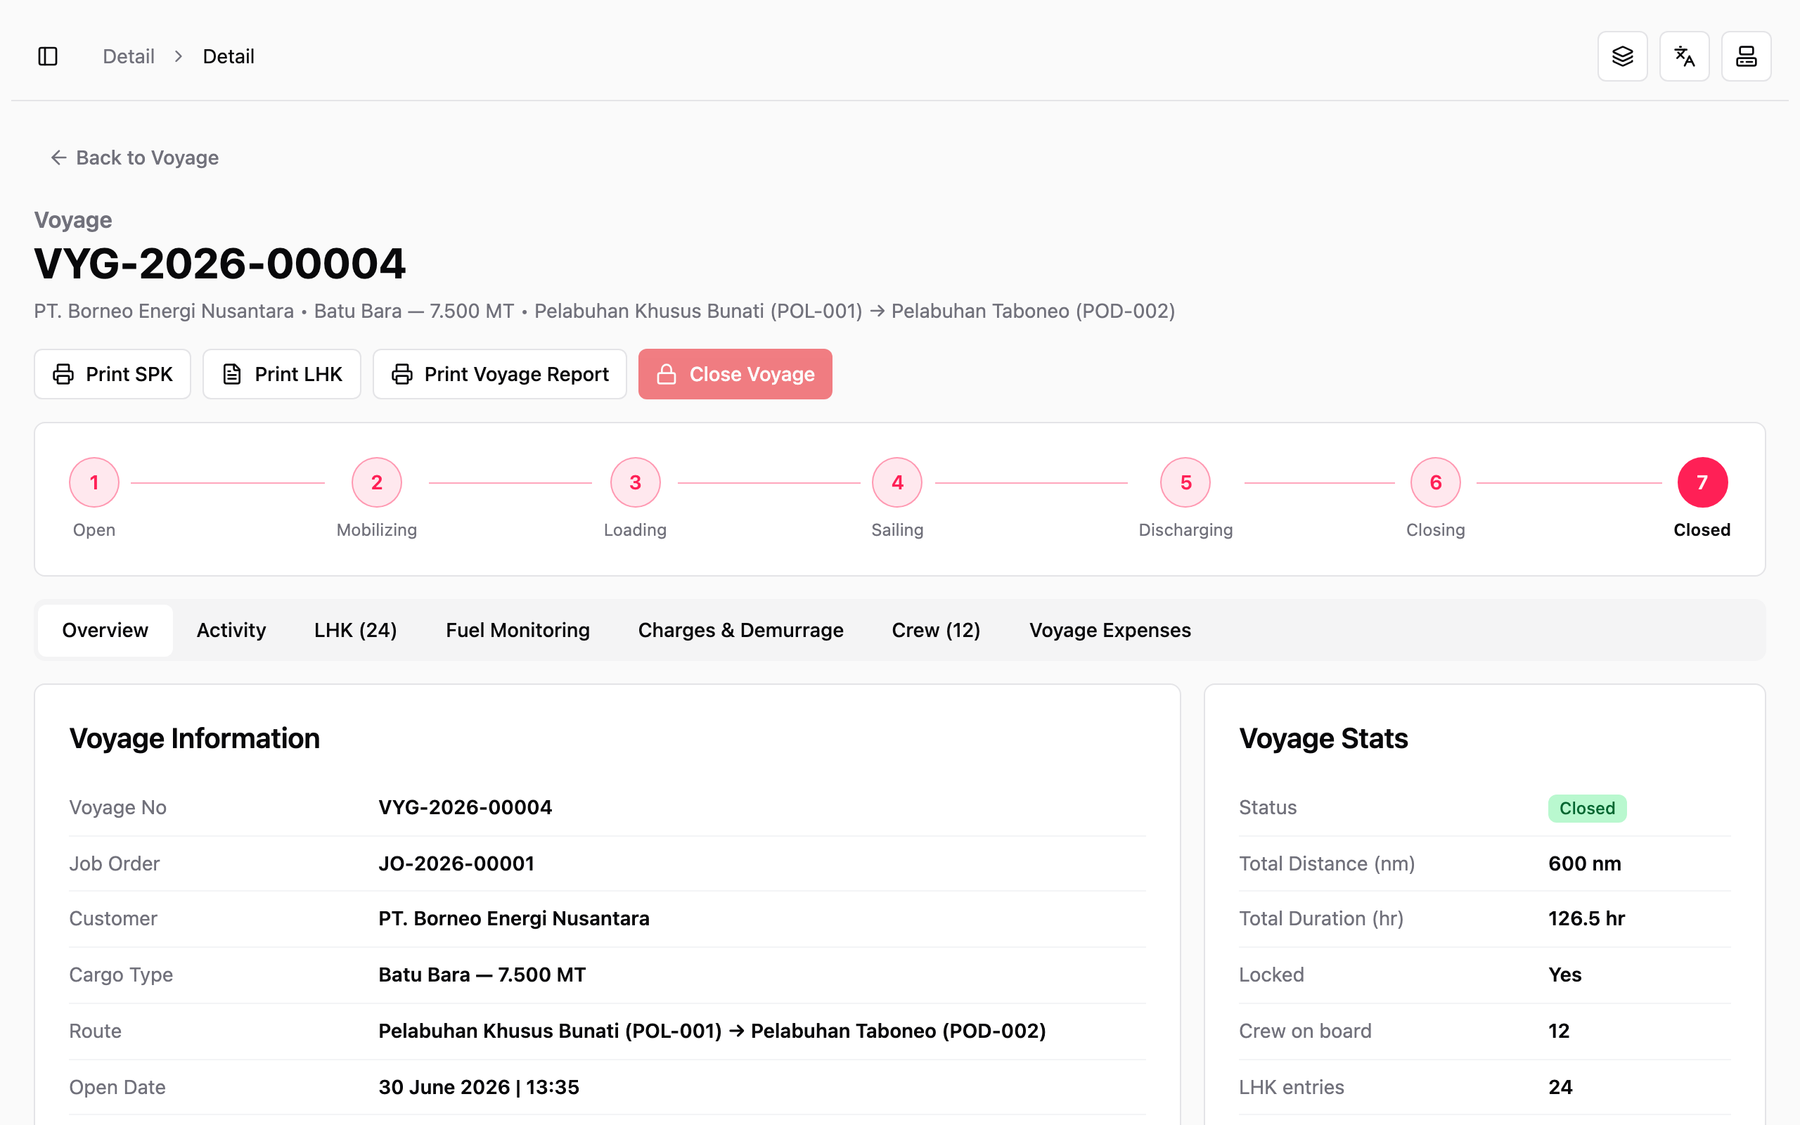Open the layers stack icon
Image resolution: width=1800 pixels, height=1125 pixels.
point(1622,56)
